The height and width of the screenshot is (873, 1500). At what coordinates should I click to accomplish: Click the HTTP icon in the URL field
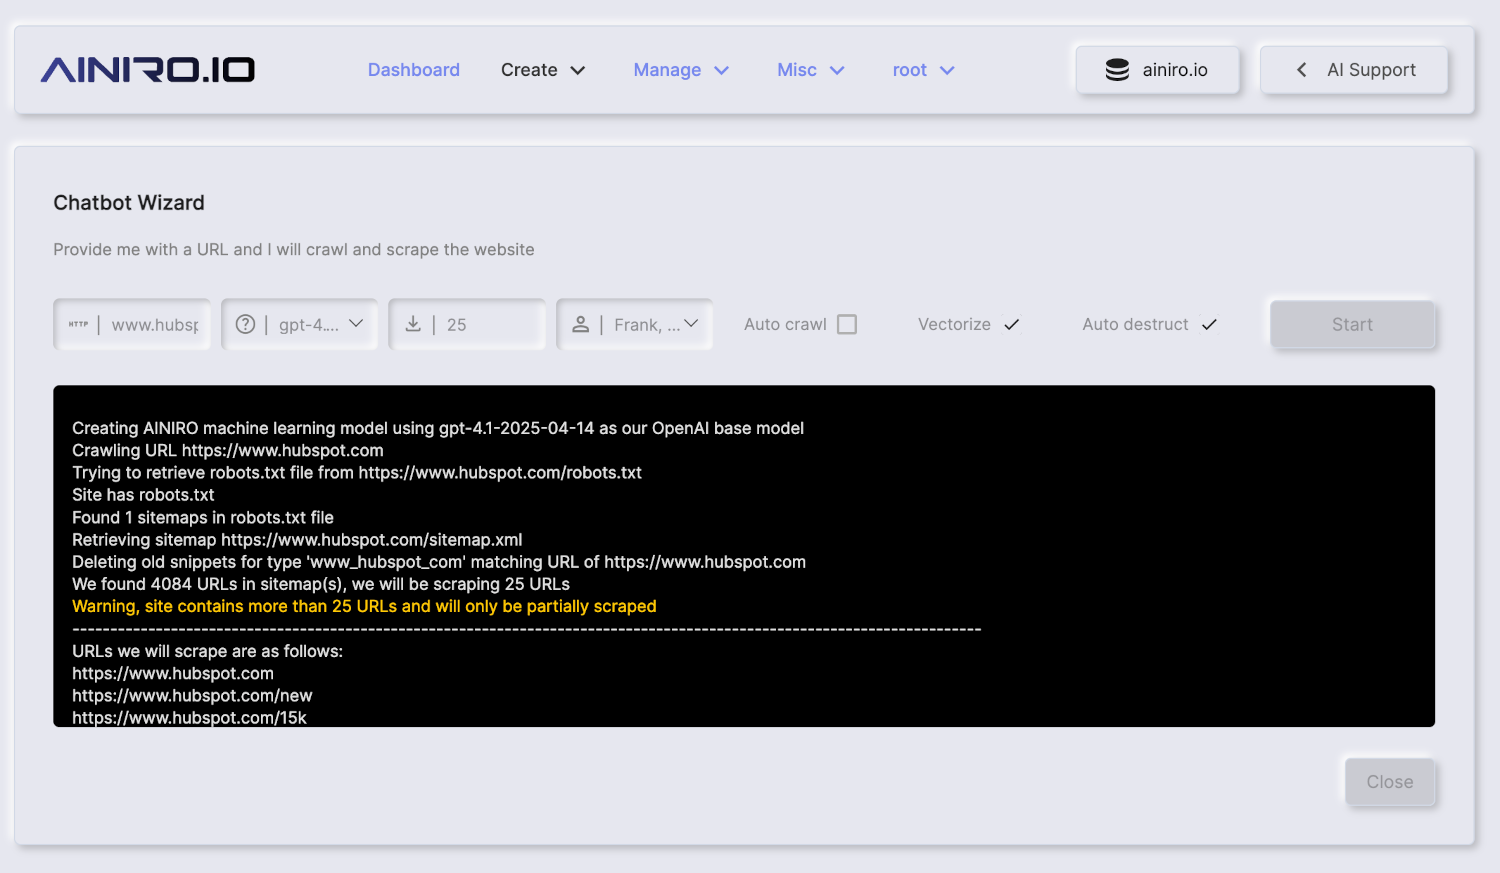point(78,324)
